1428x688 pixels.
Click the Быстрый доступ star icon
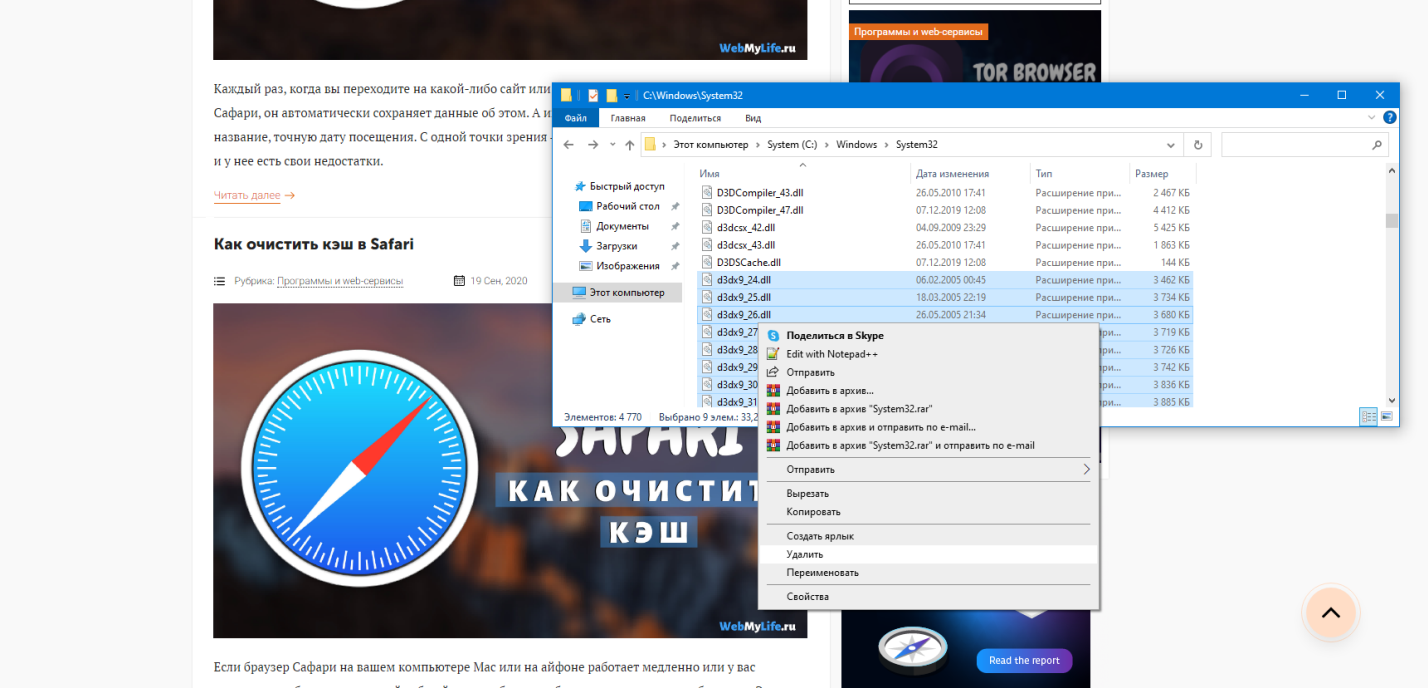click(579, 186)
